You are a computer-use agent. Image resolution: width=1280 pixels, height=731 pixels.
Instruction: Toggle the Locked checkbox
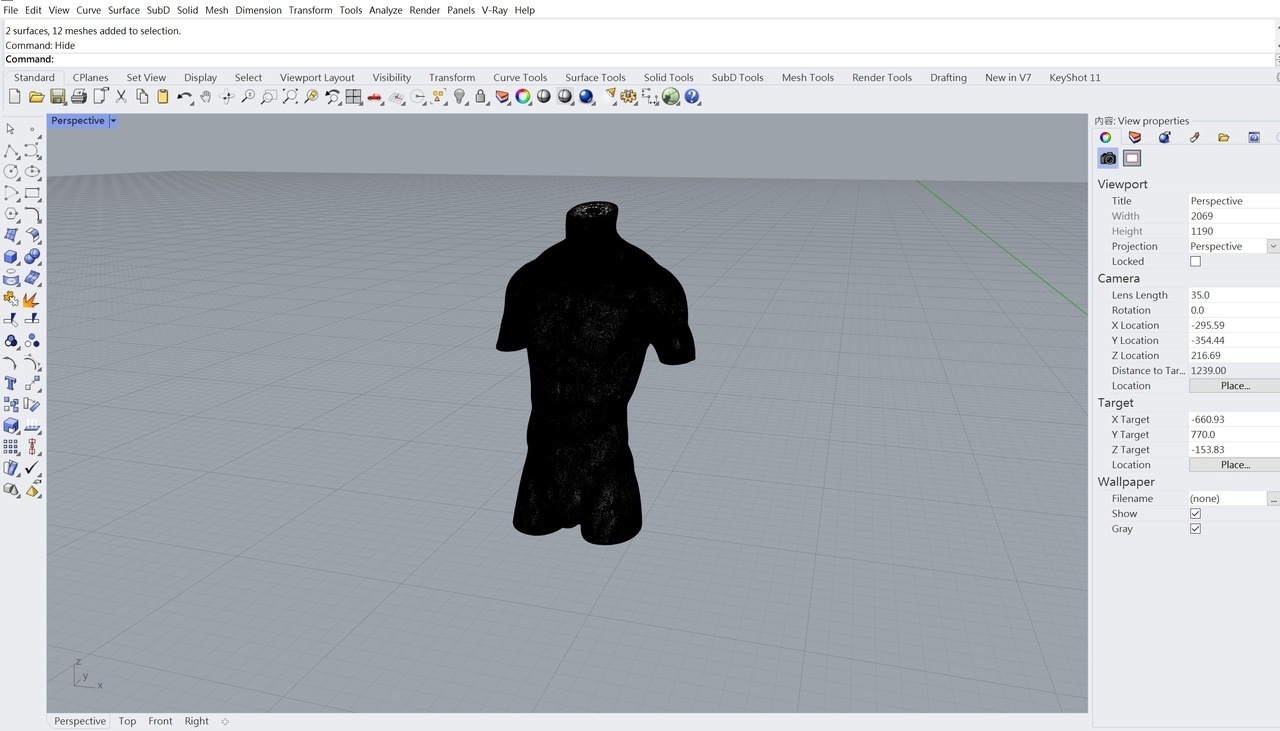(x=1195, y=261)
